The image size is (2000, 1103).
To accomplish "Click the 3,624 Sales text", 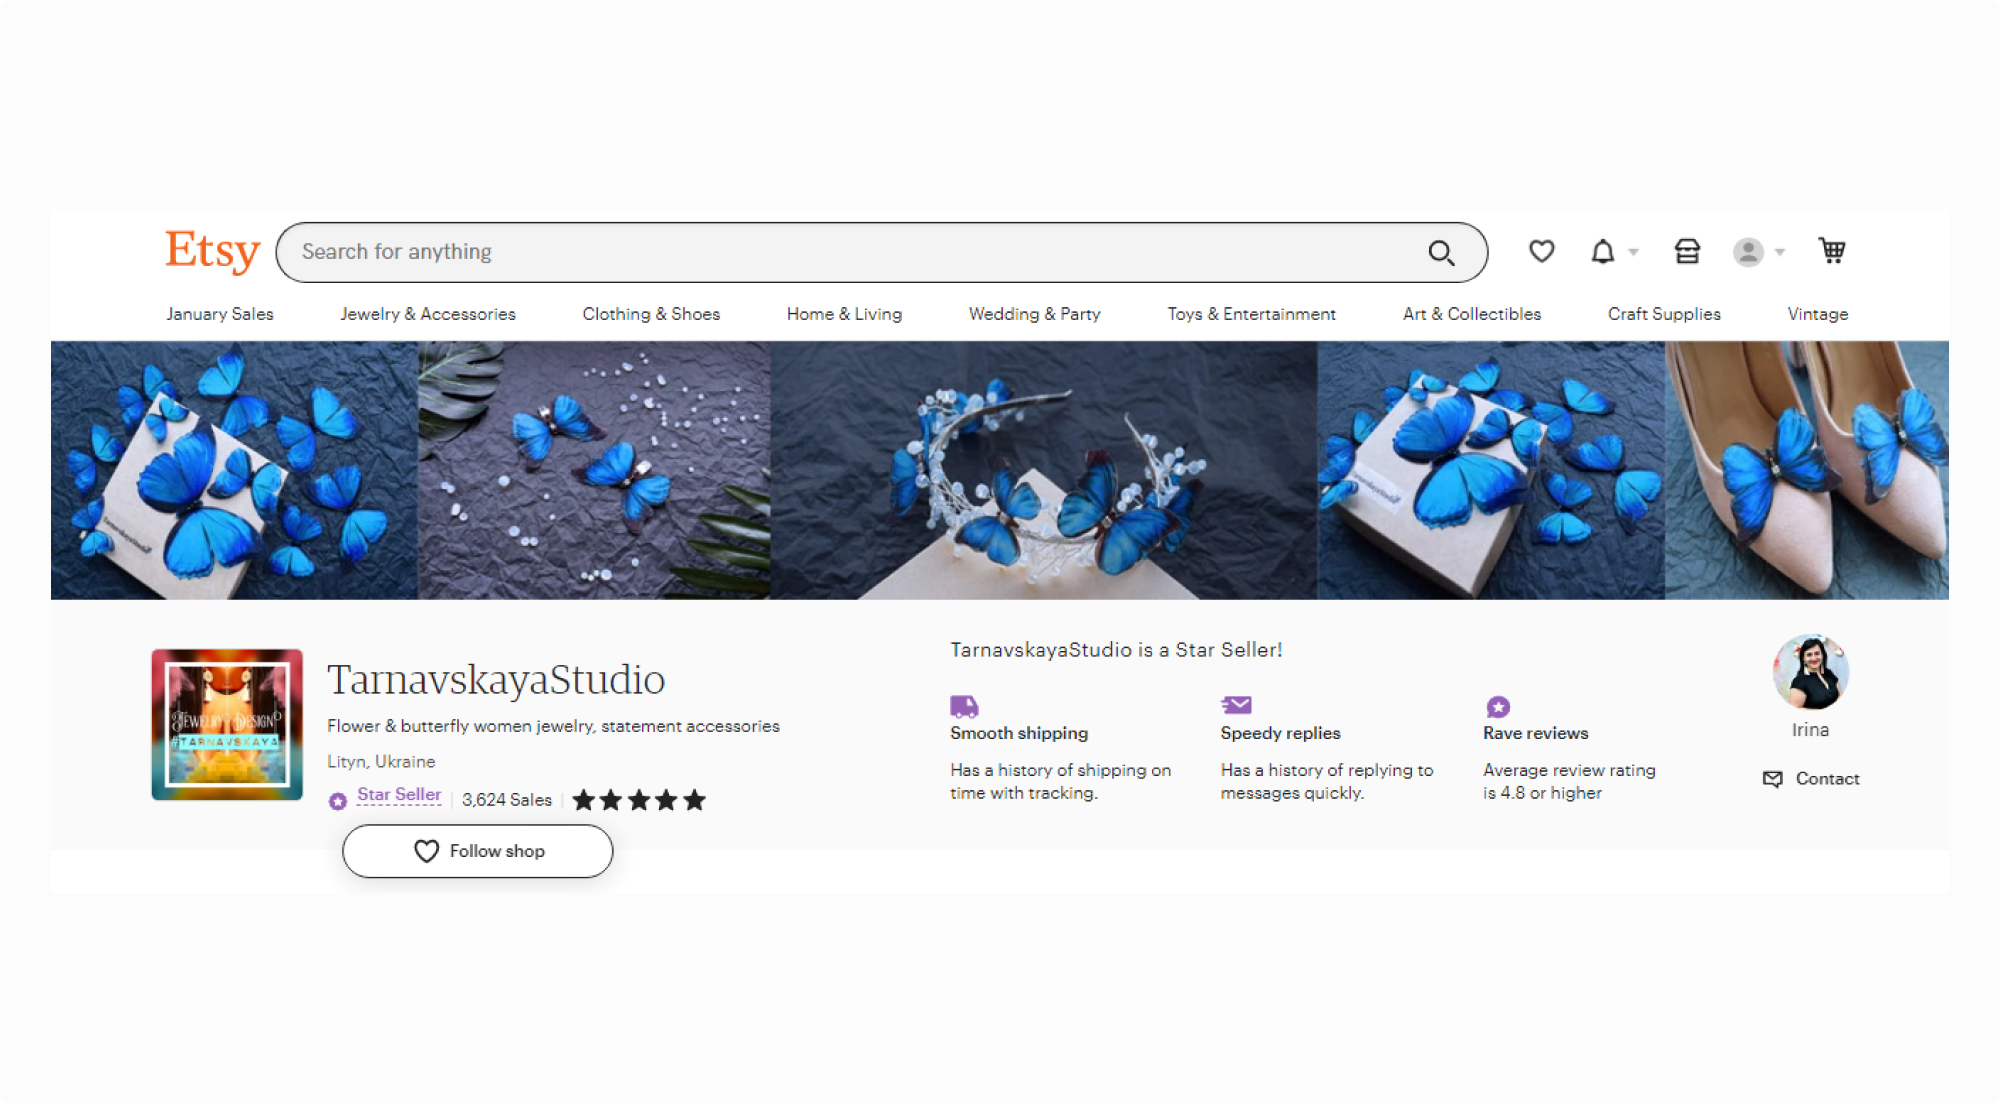I will pos(507,800).
